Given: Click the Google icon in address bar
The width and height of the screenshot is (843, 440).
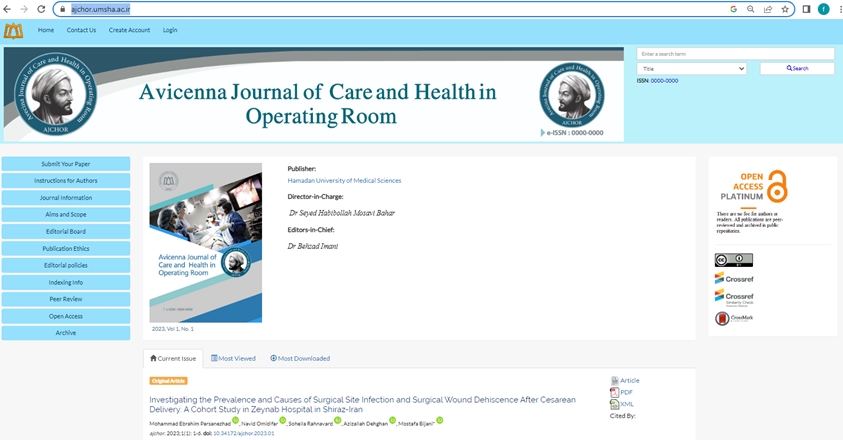Looking at the screenshot, I should coord(733,9).
